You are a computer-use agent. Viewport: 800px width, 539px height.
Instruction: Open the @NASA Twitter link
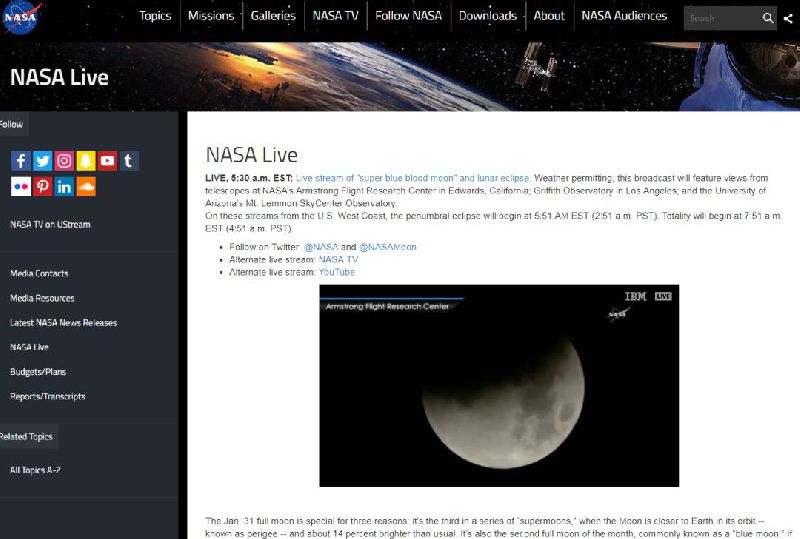point(321,247)
